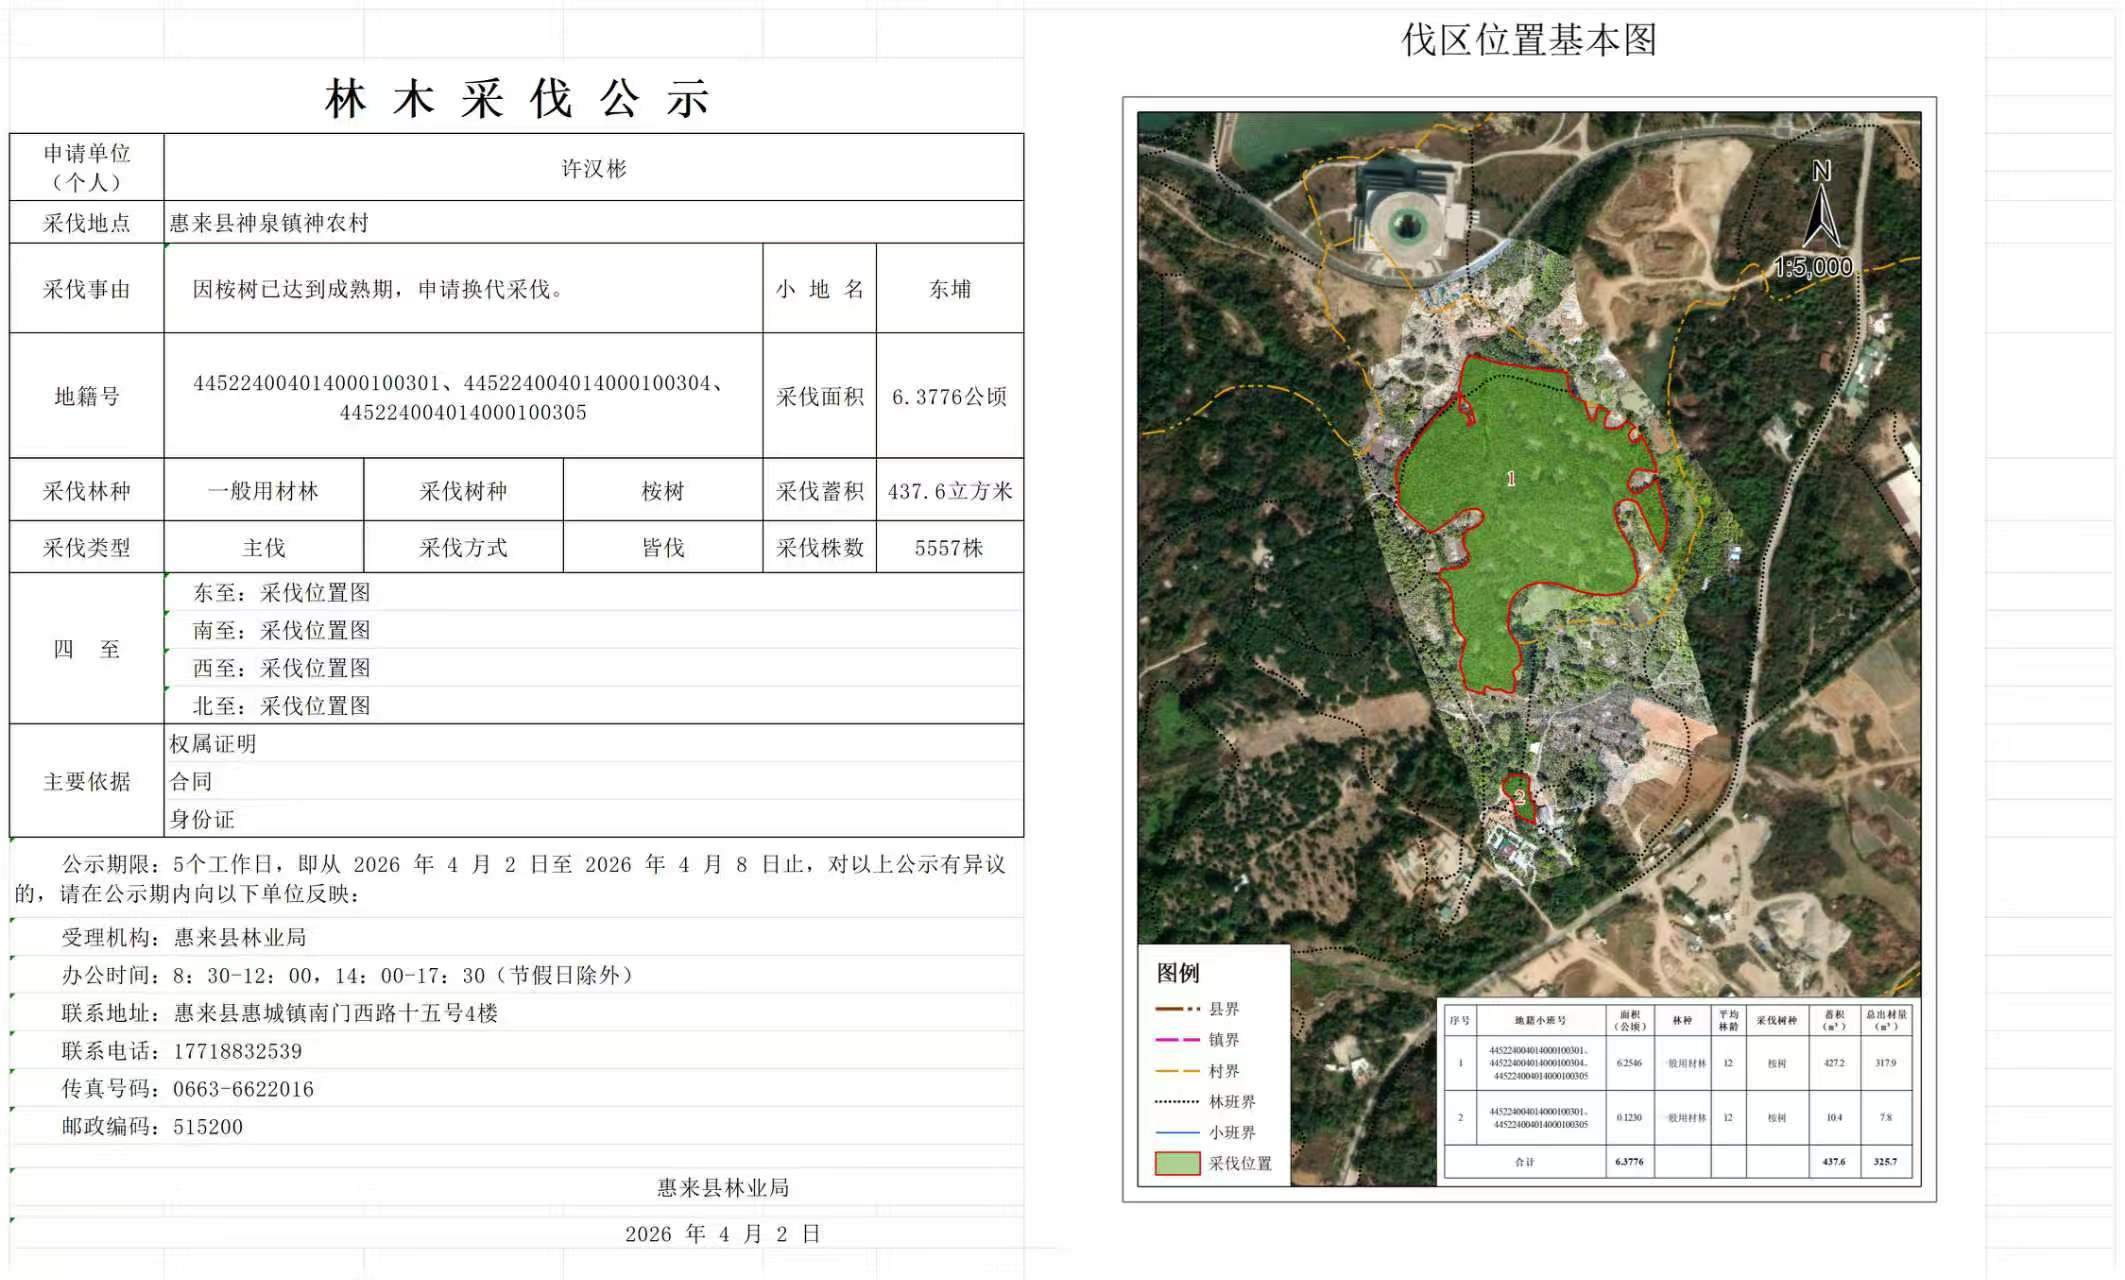Select the 合计 total row in map table
The height and width of the screenshot is (1280, 2125).
pos(1524,1162)
